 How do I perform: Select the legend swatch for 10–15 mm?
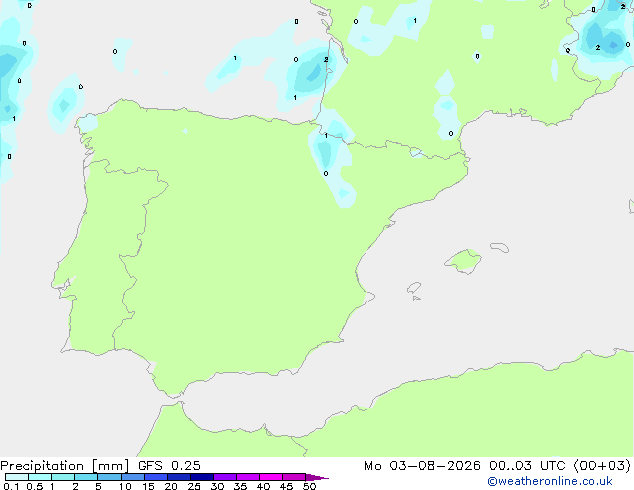click(132, 477)
